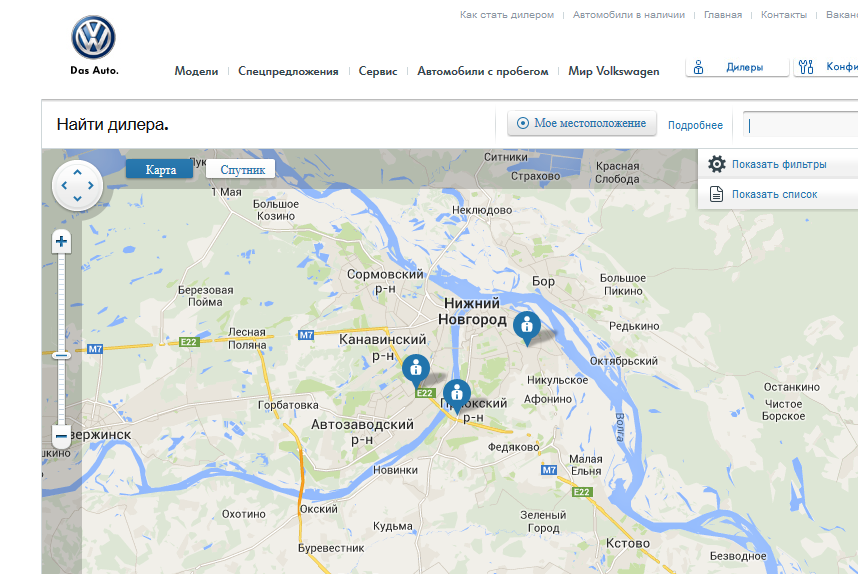Click the Главная link
This screenshot has width=858, height=574.
pyautogui.click(x=723, y=15)
